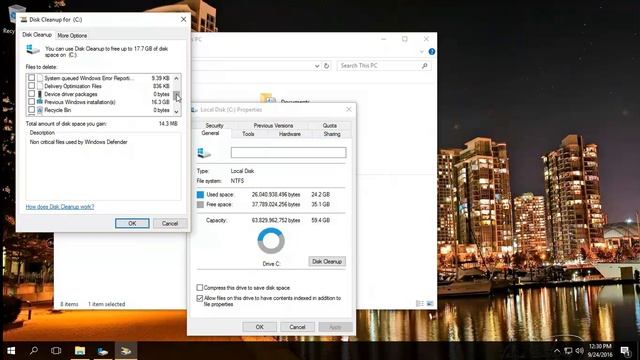Tick Previous Windows installation(s) checkbox
640x360 pixels.
(31, 102)
